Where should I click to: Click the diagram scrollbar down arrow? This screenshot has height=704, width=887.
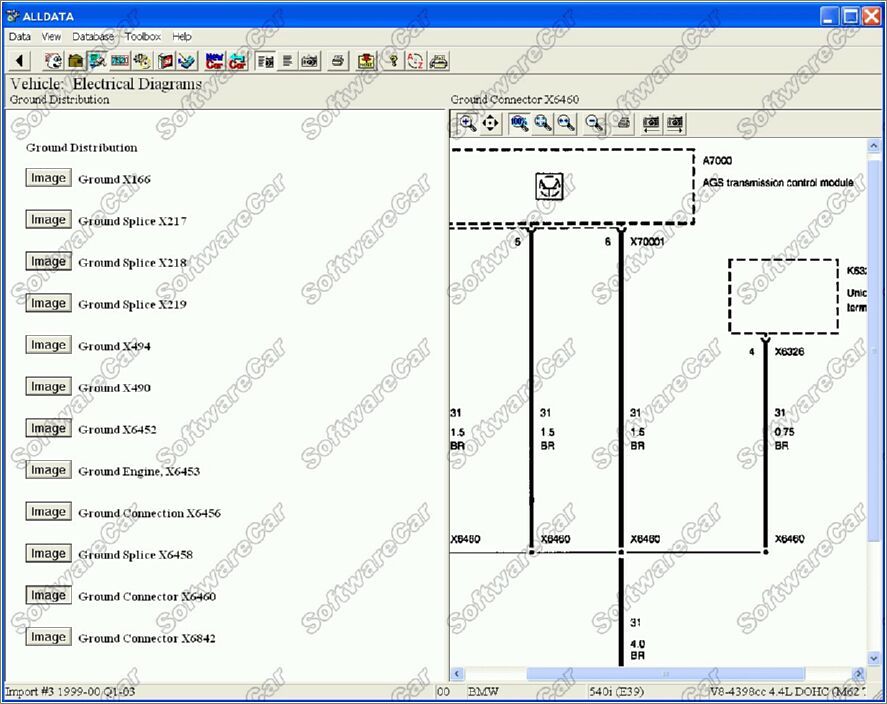(x=874, y=659)
